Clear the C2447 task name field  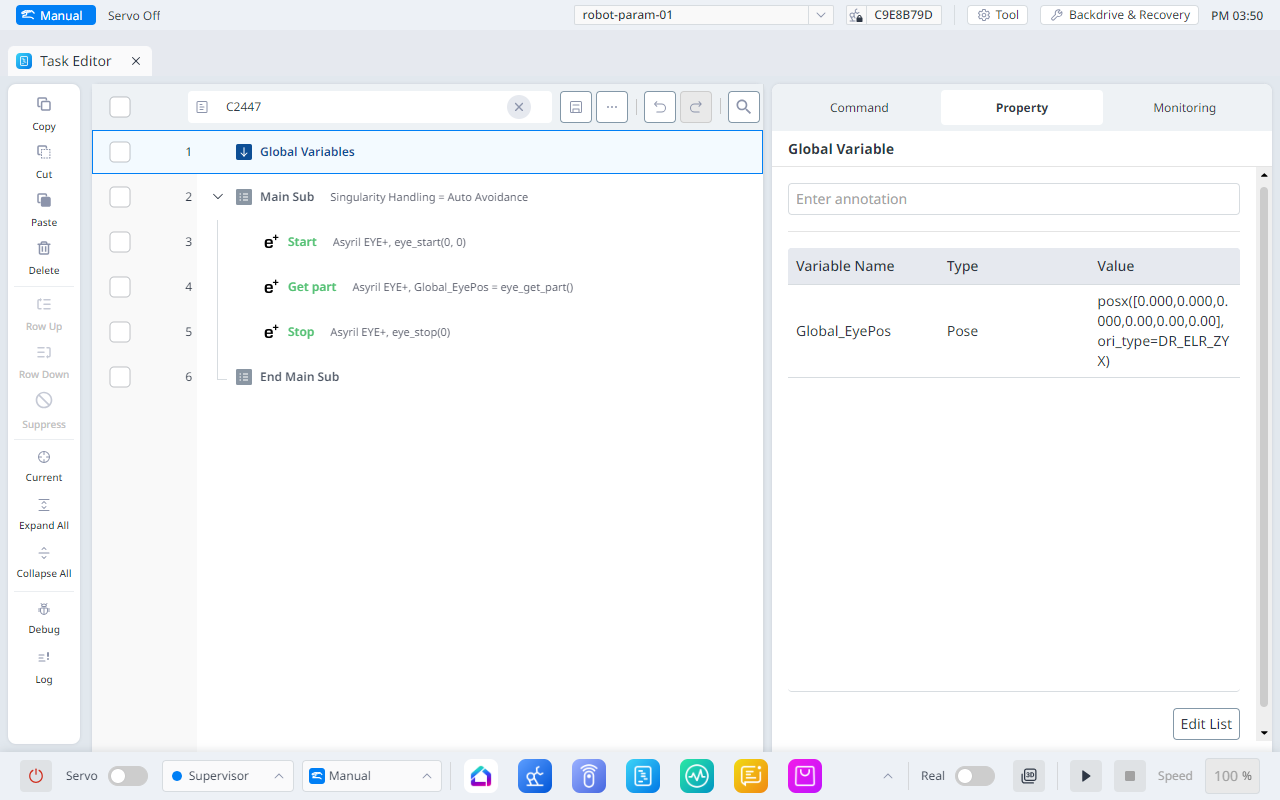point(518,107)
